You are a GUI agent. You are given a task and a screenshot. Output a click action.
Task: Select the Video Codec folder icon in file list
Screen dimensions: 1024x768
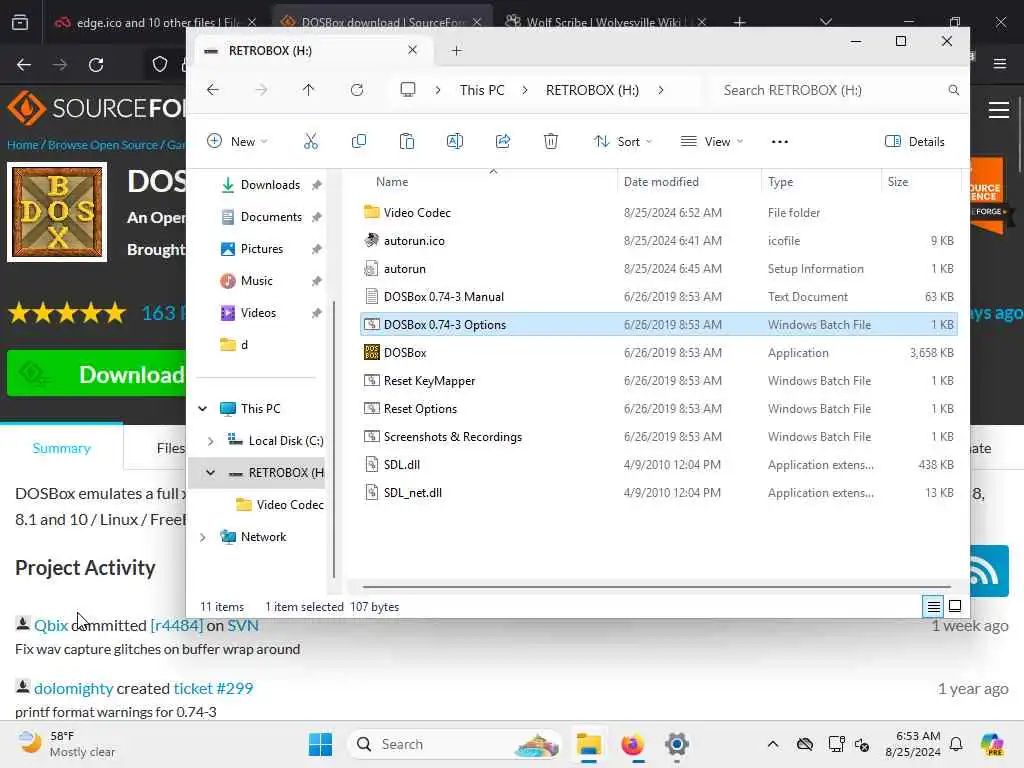pos(372,212)
